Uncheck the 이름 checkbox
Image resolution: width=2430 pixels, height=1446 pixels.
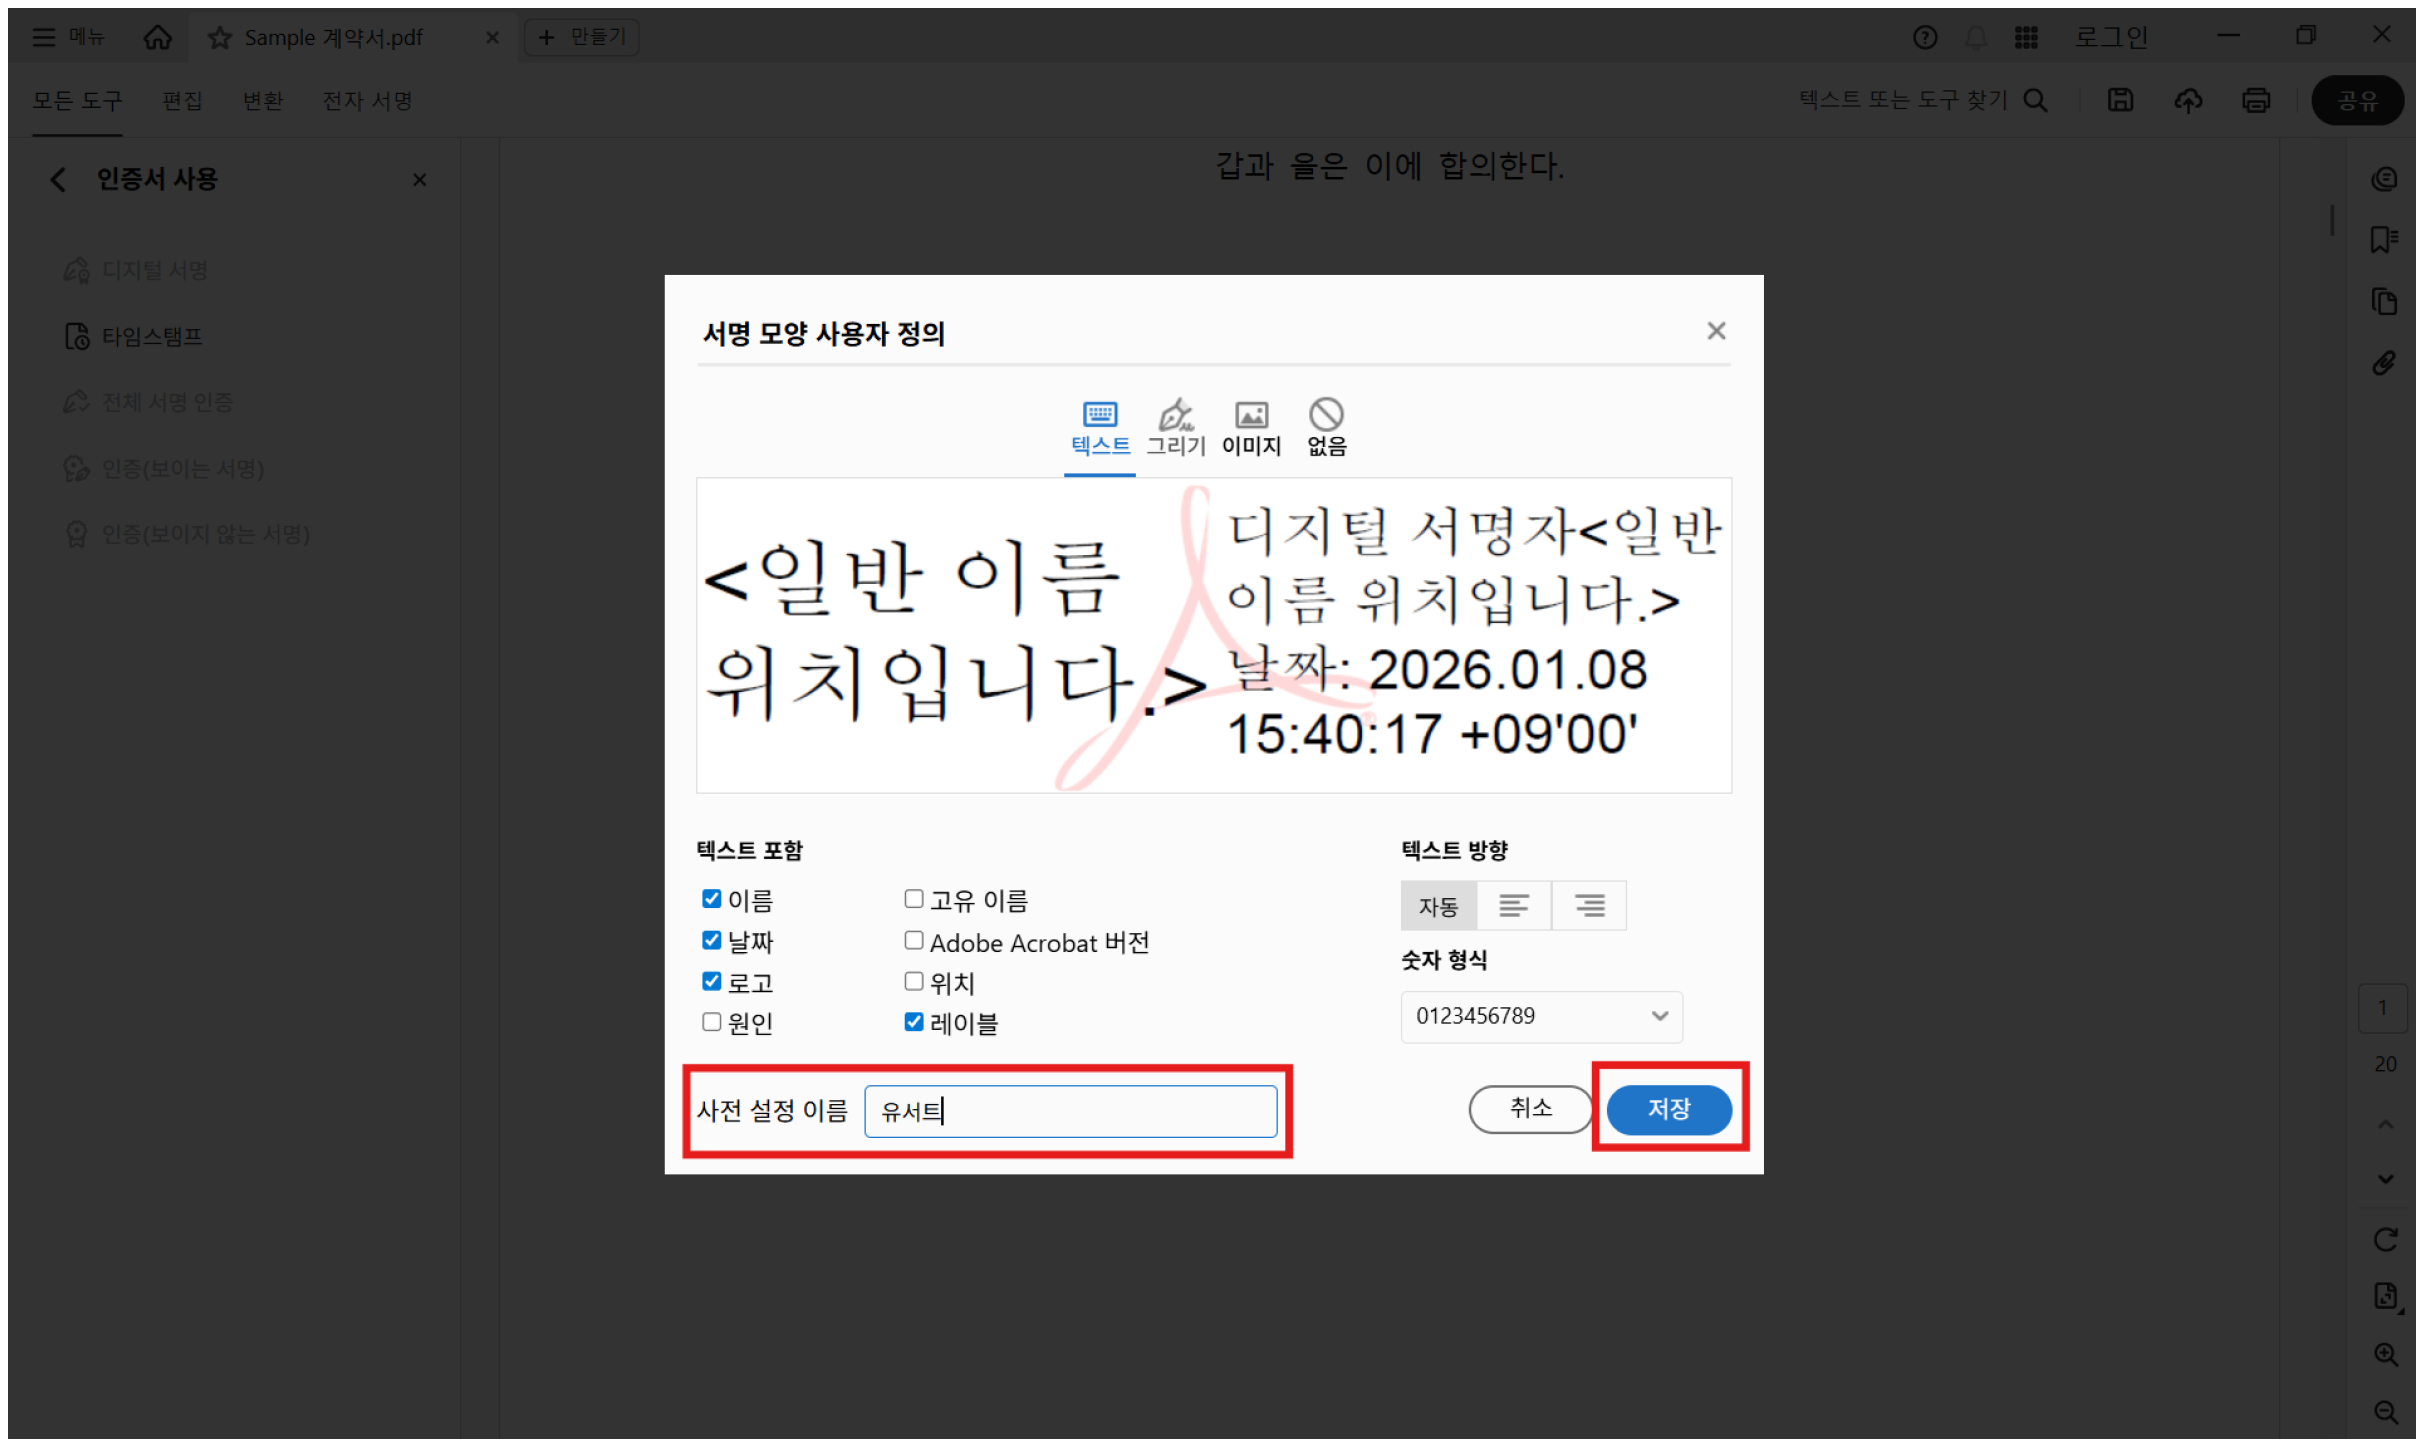[711, 898]
